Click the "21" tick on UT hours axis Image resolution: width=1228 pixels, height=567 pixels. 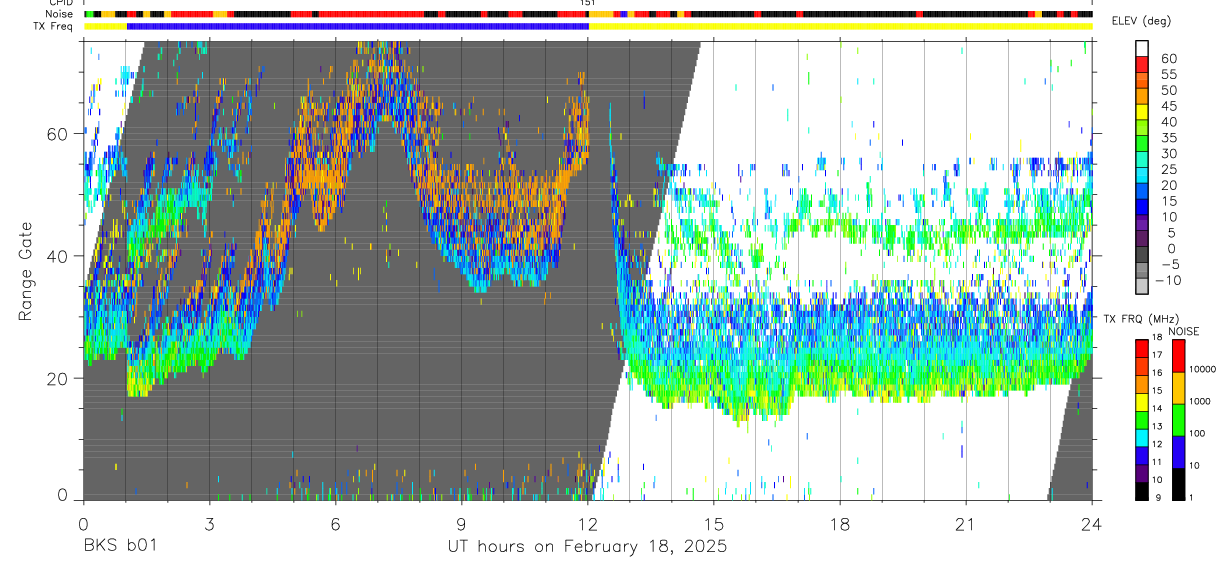tap(966, 524)
